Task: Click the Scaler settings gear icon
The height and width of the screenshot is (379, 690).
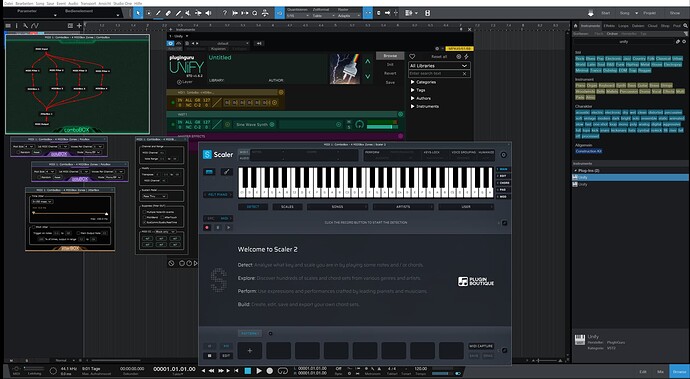Action: (503, 155)
